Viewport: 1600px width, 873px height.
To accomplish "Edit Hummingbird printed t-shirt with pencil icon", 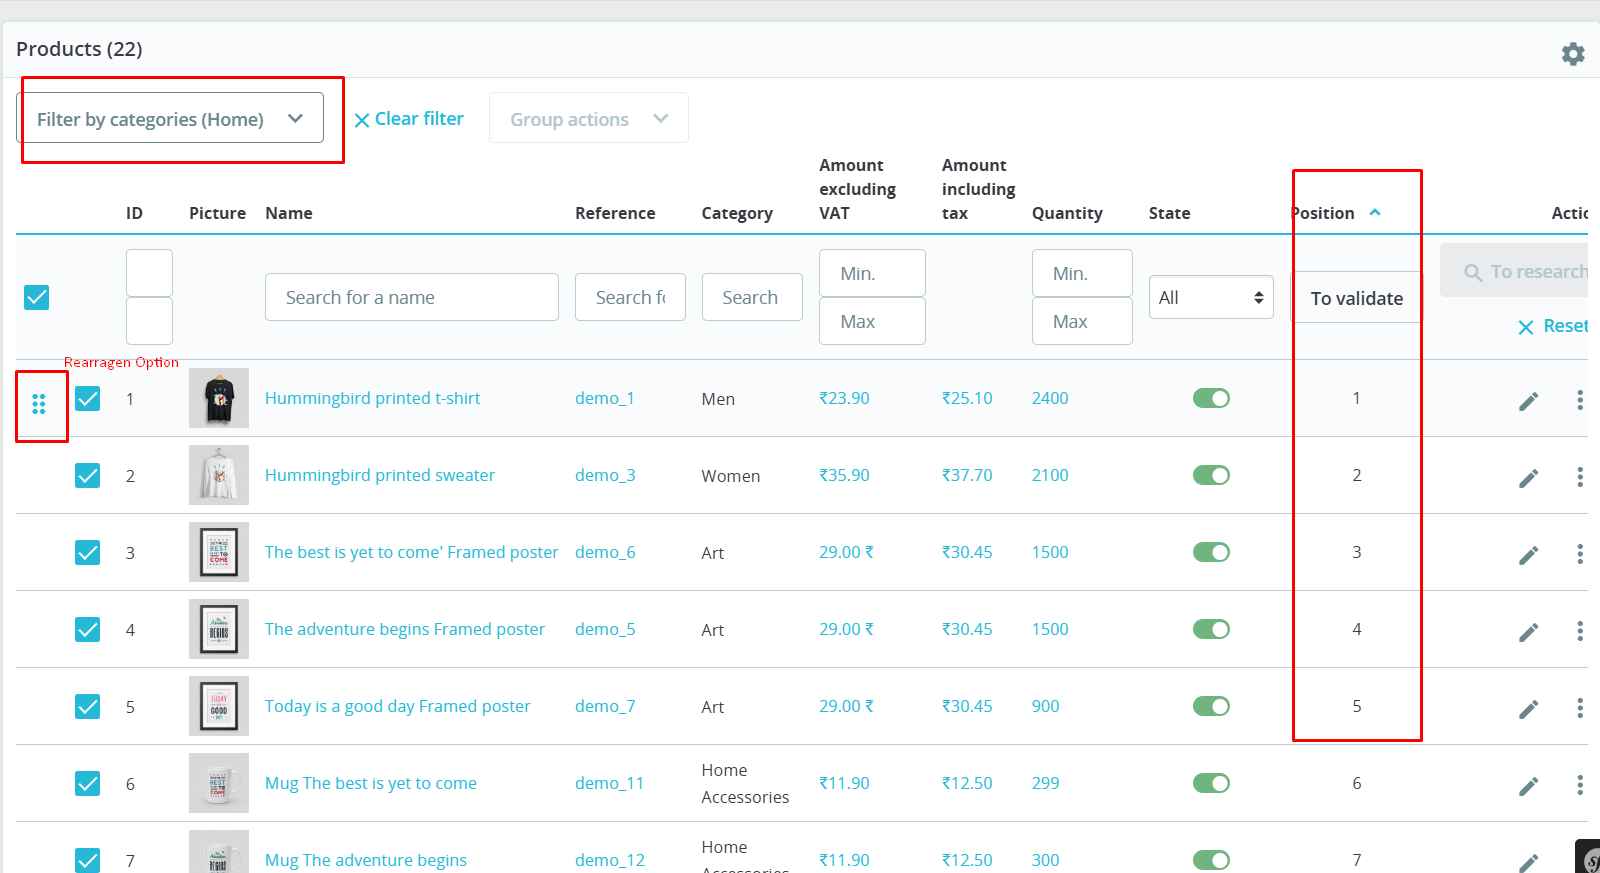I will tap(1528, 401).
